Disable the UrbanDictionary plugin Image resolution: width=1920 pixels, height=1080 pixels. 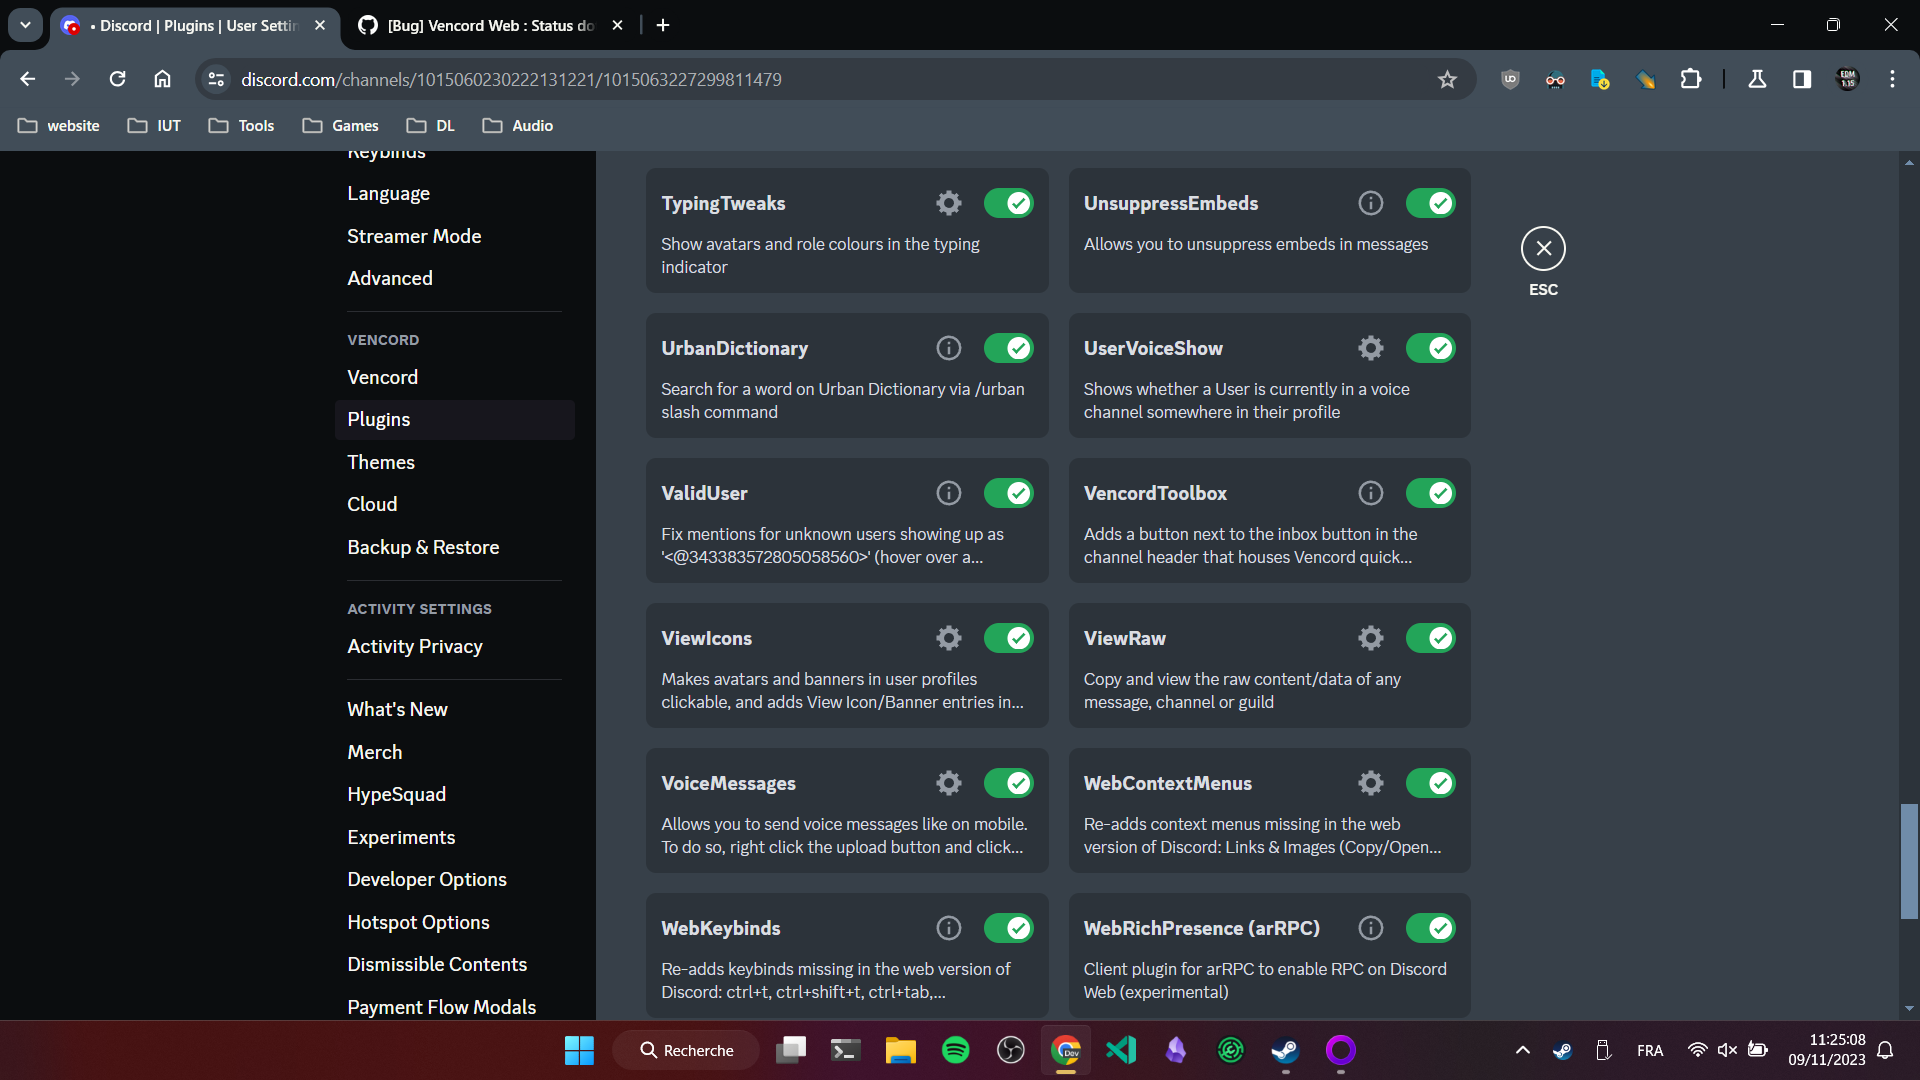(x=1009, y=347)
